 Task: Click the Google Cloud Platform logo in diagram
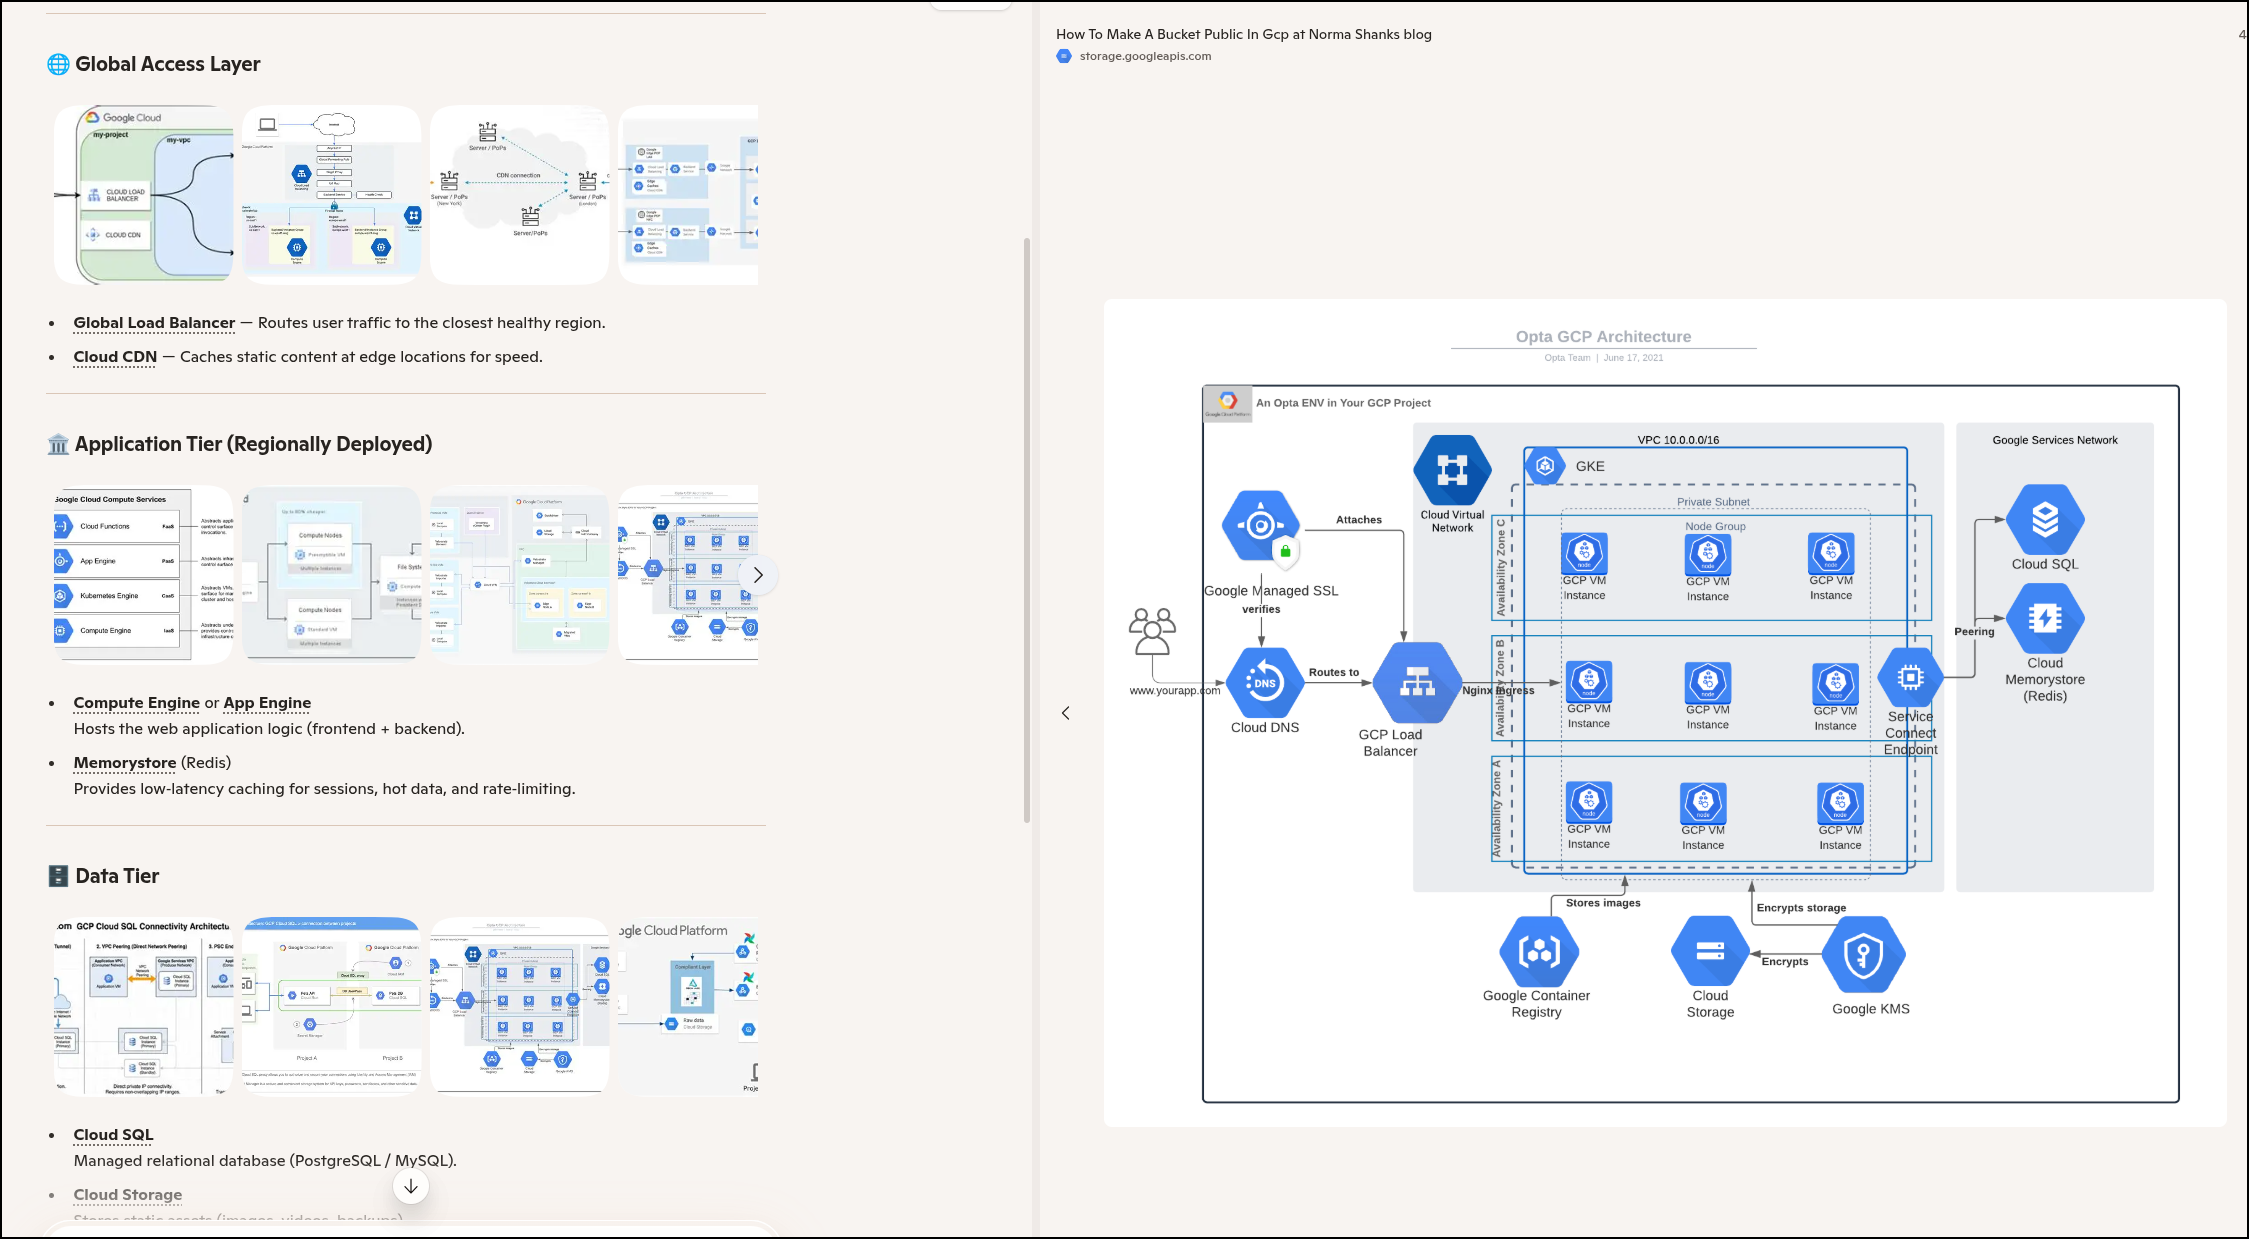1227,403
